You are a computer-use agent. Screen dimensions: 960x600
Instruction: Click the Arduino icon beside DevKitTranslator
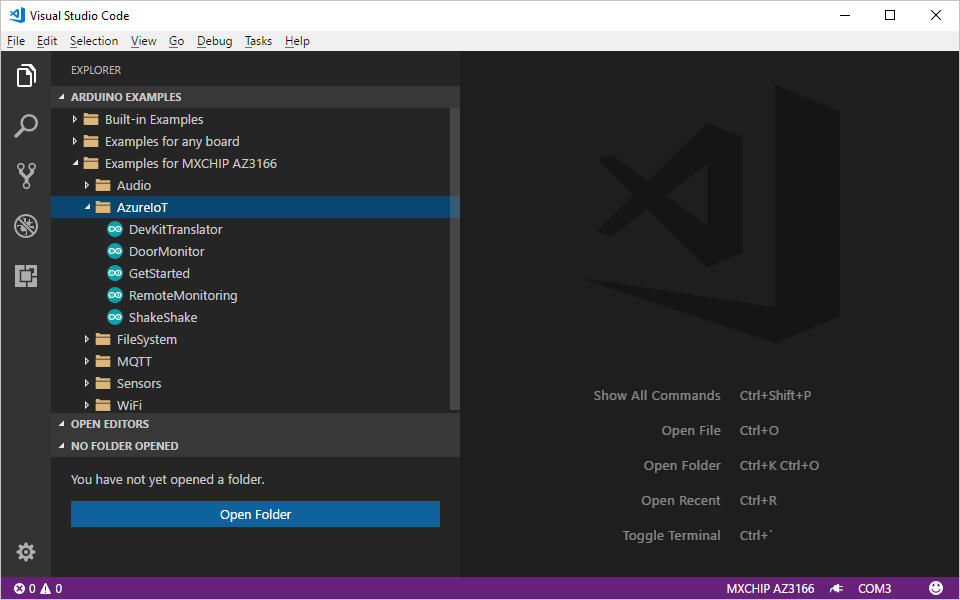[114, 230]
